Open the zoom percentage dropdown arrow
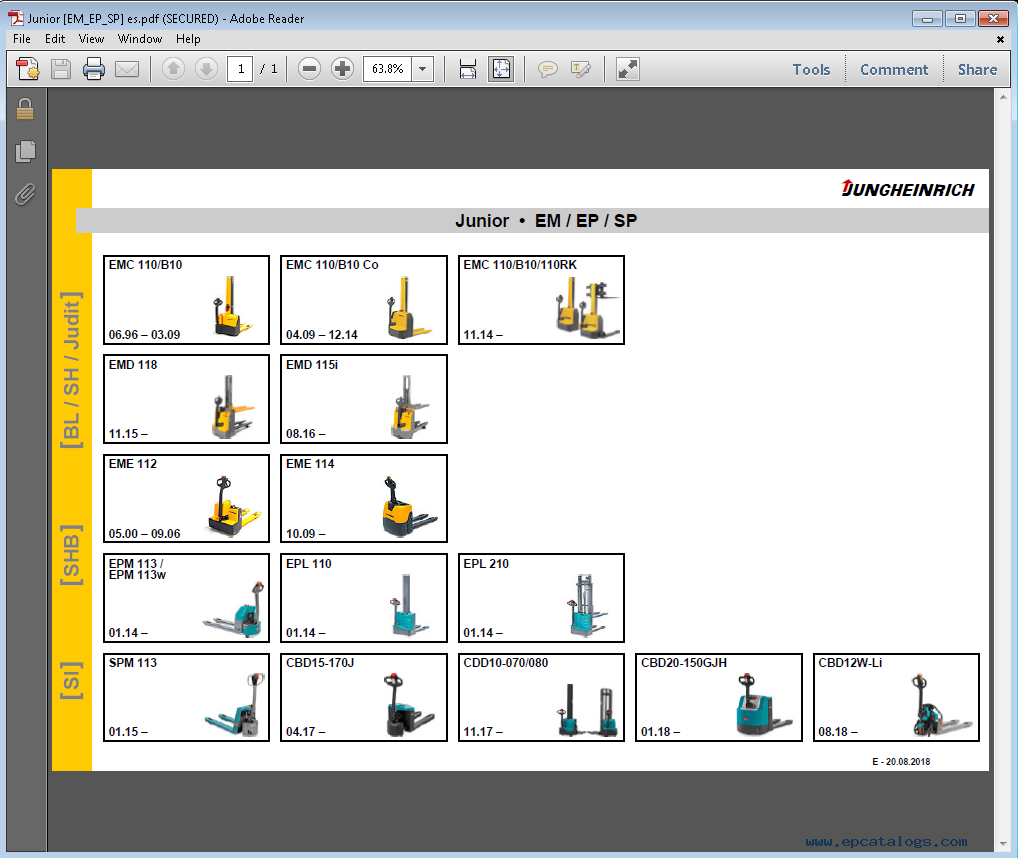The width and height of the screenshot is (1018, 858). click(423, 69)
